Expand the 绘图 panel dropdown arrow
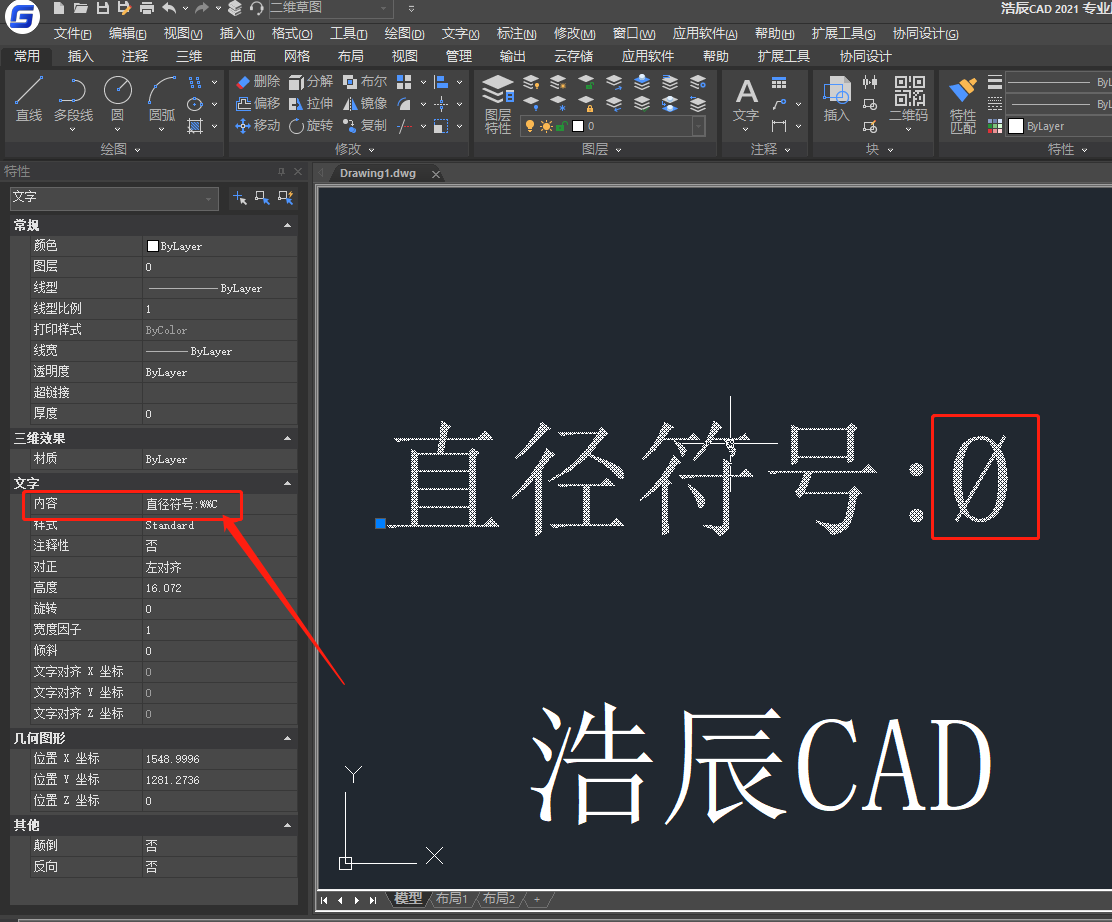Viewport: 1112px width, 922px height. pyautogui.click(x=138, y=150)
